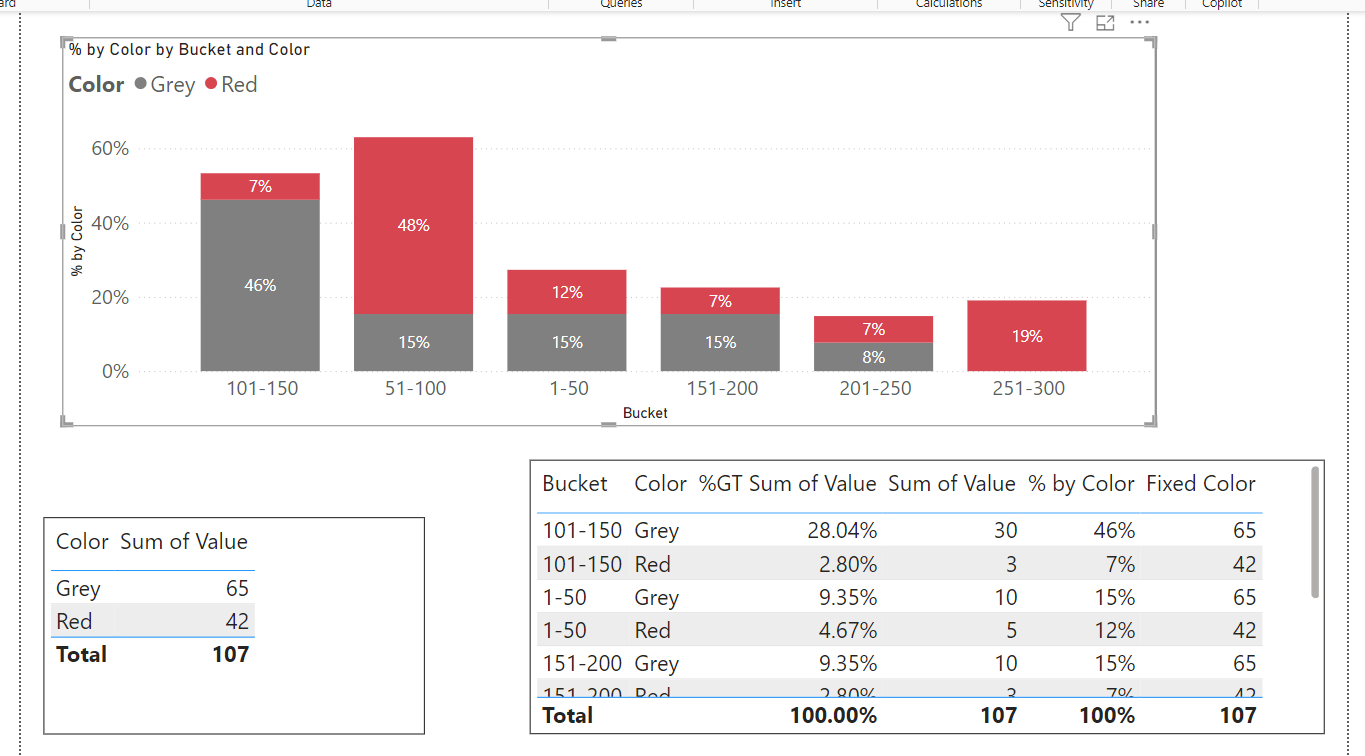Click the 201-250 label on the chart axis
This screenshot has width=1365, height=756.
pos(875,389)
